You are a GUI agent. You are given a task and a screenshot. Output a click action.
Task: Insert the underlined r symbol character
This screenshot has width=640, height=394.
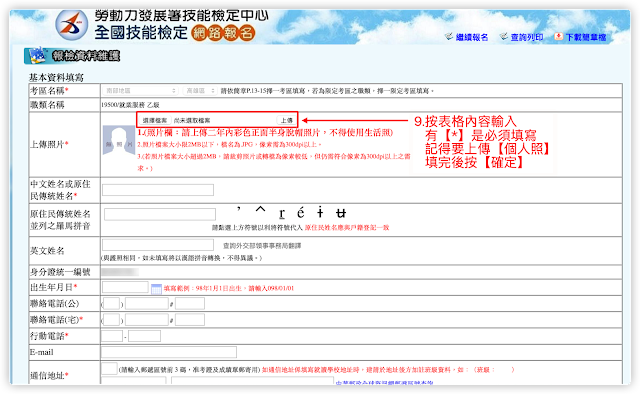(x=282, y=213)
